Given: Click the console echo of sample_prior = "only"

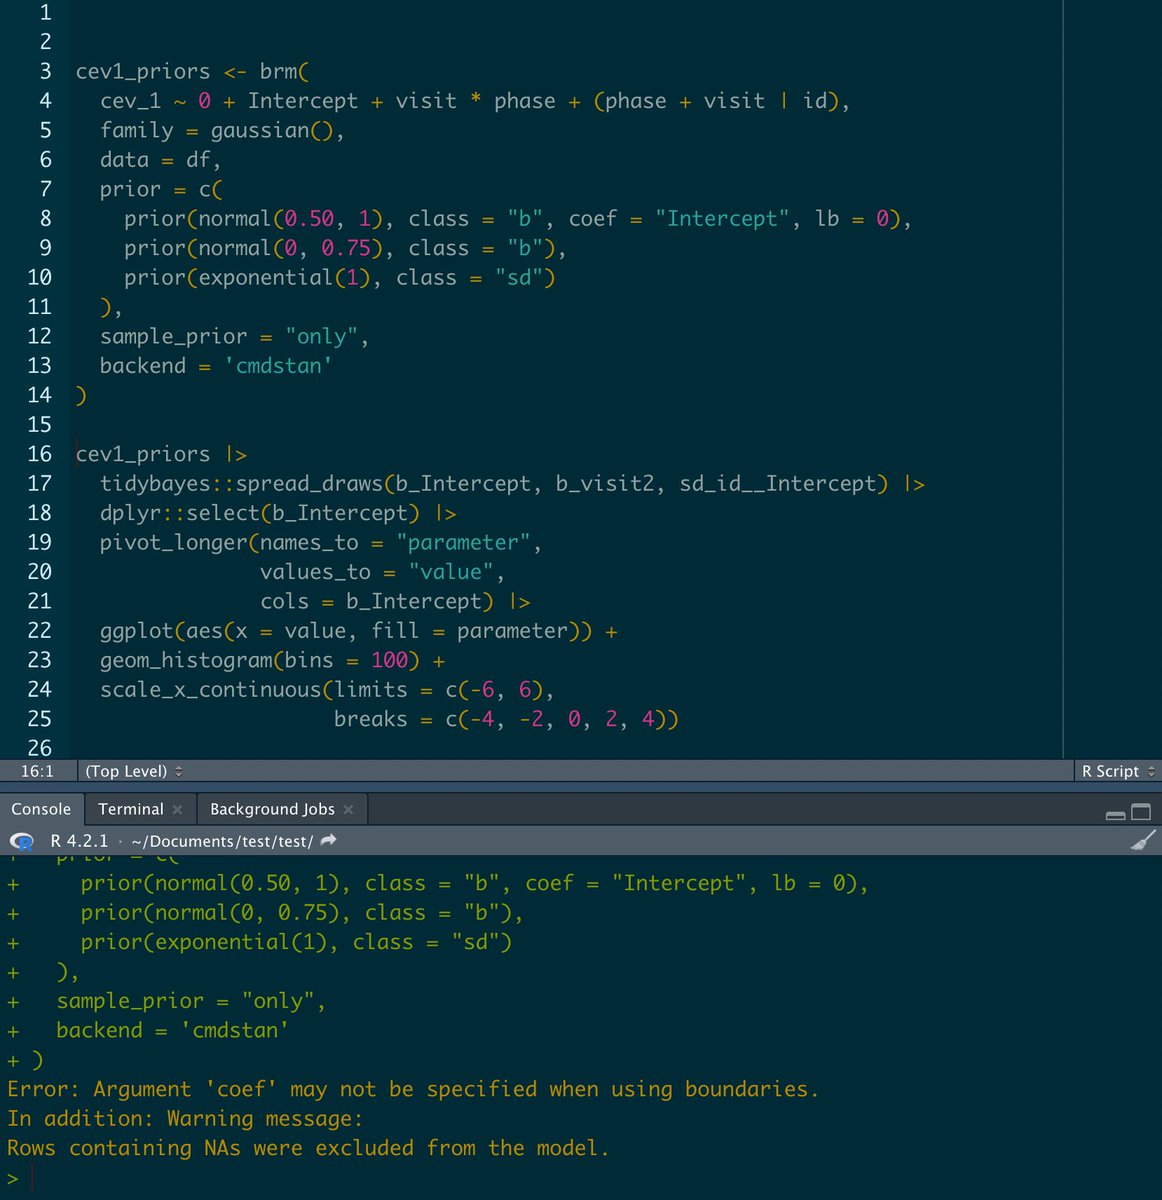Looking at the screenshot, I should 191,1001.
